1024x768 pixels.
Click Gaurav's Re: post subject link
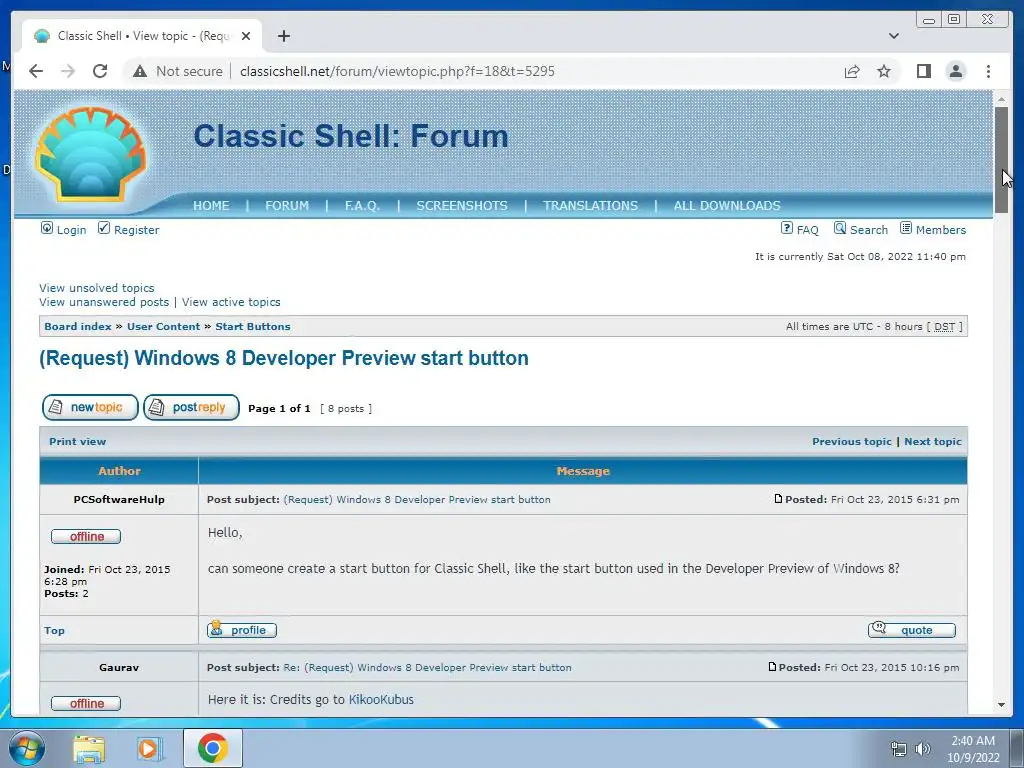pyautogui.click(x=427, y=667)
